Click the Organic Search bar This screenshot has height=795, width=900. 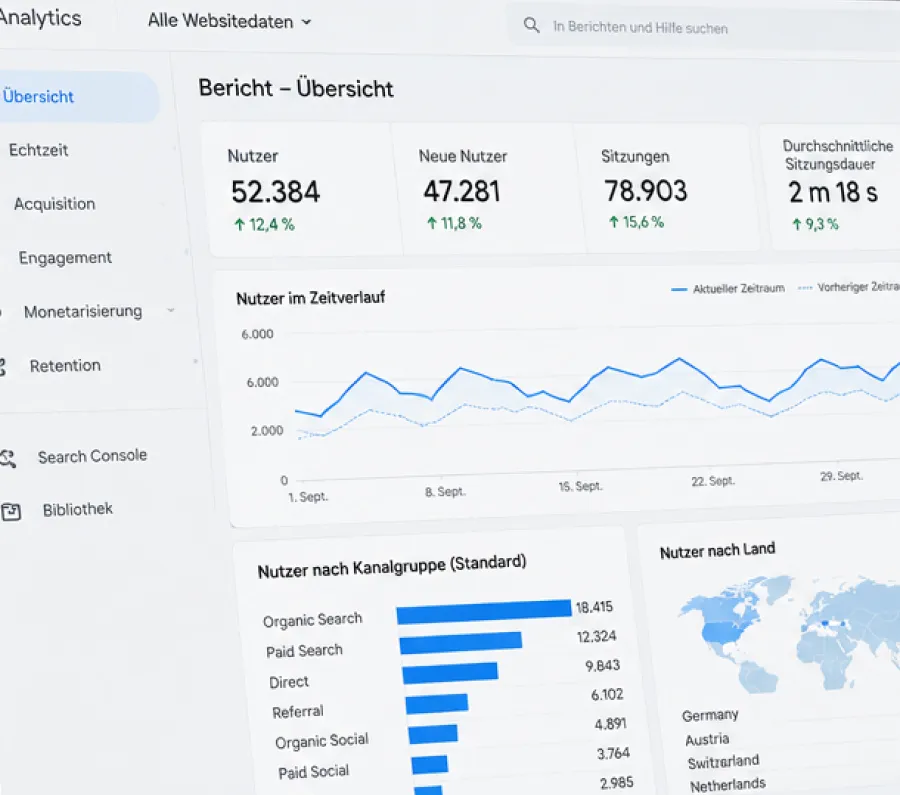pyautogui.click(x=484, y=612)
